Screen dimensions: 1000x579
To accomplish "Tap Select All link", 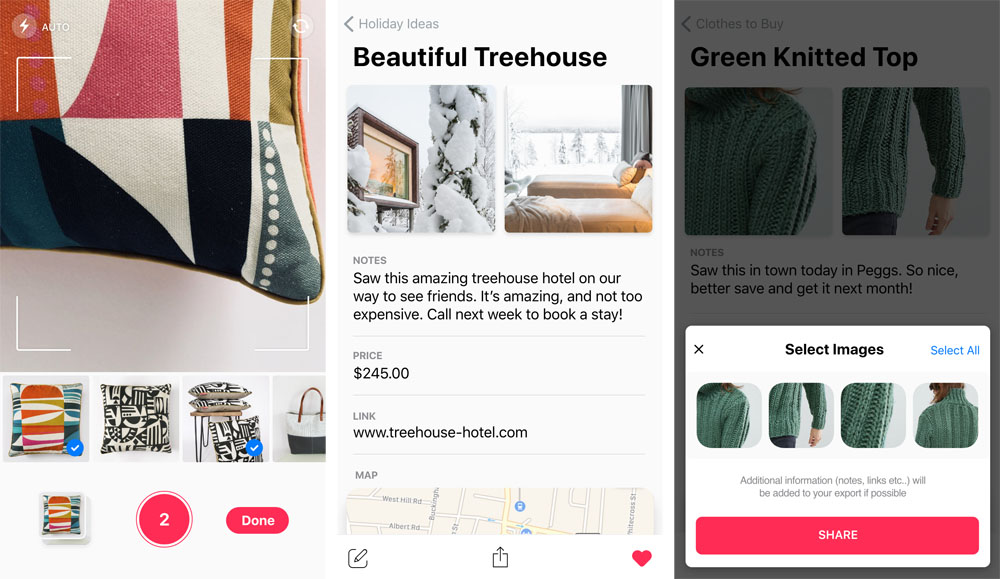I will [955, 350].
